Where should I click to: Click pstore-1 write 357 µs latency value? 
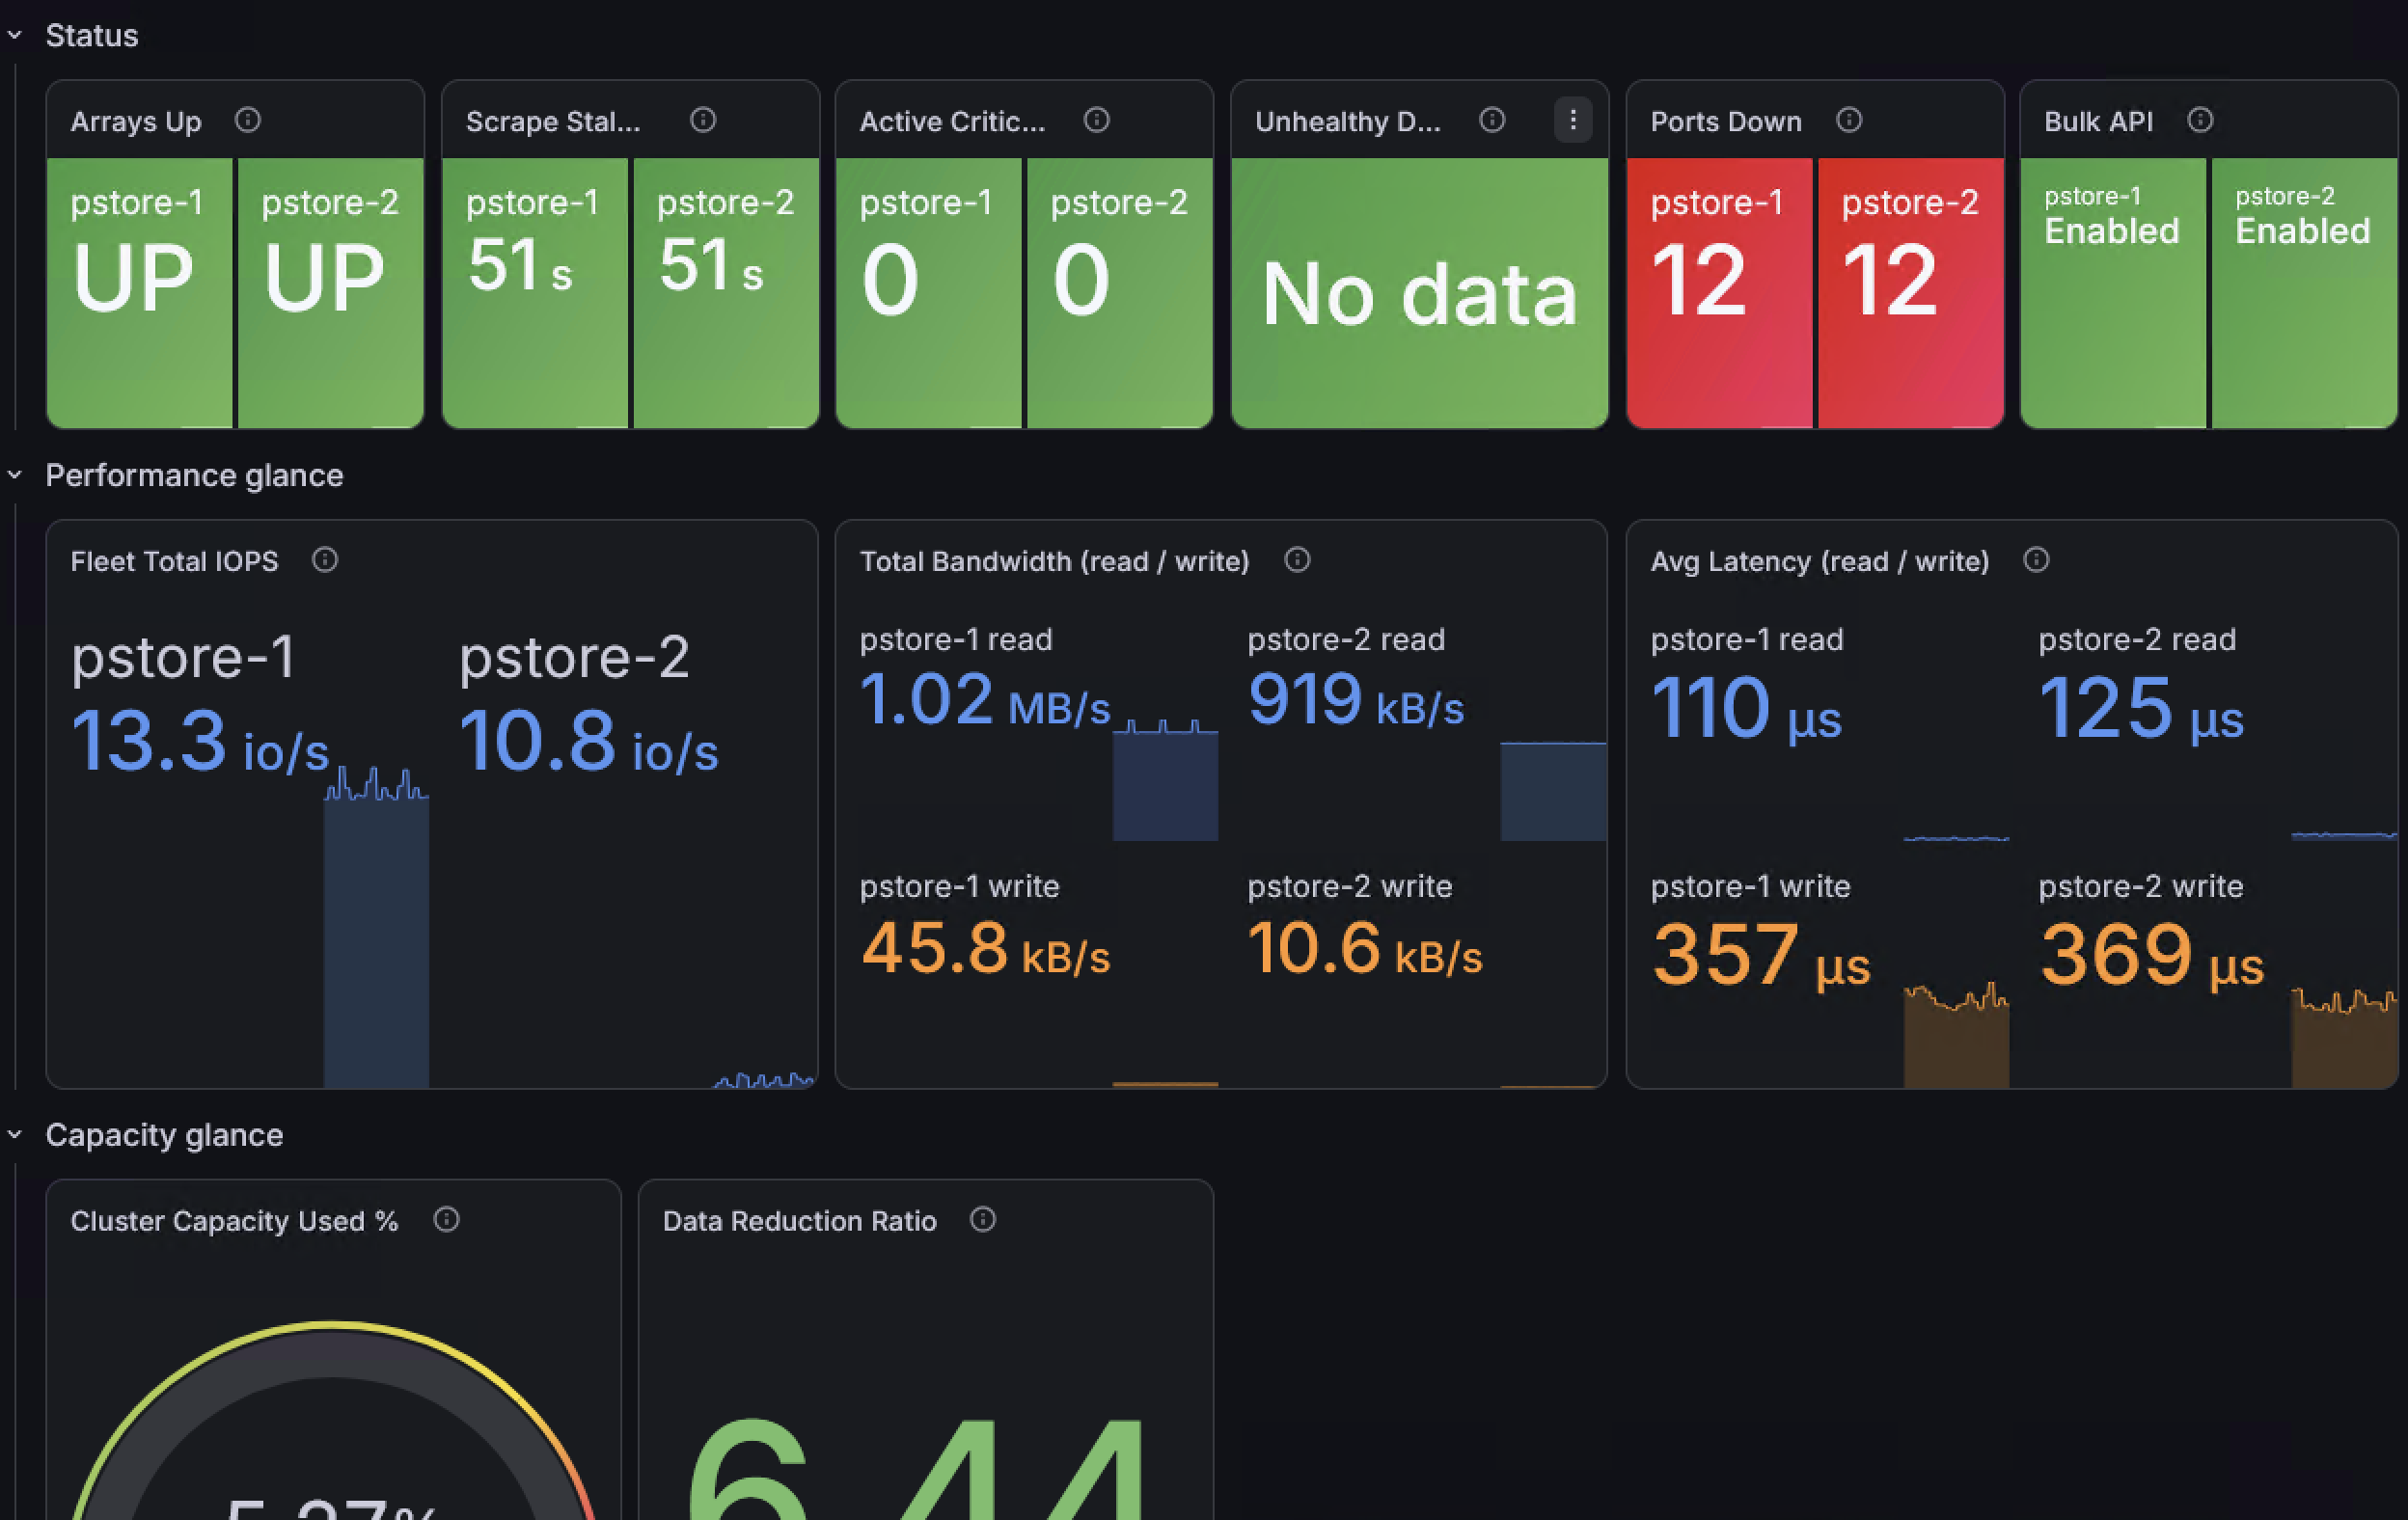(x=1760, y=956)
